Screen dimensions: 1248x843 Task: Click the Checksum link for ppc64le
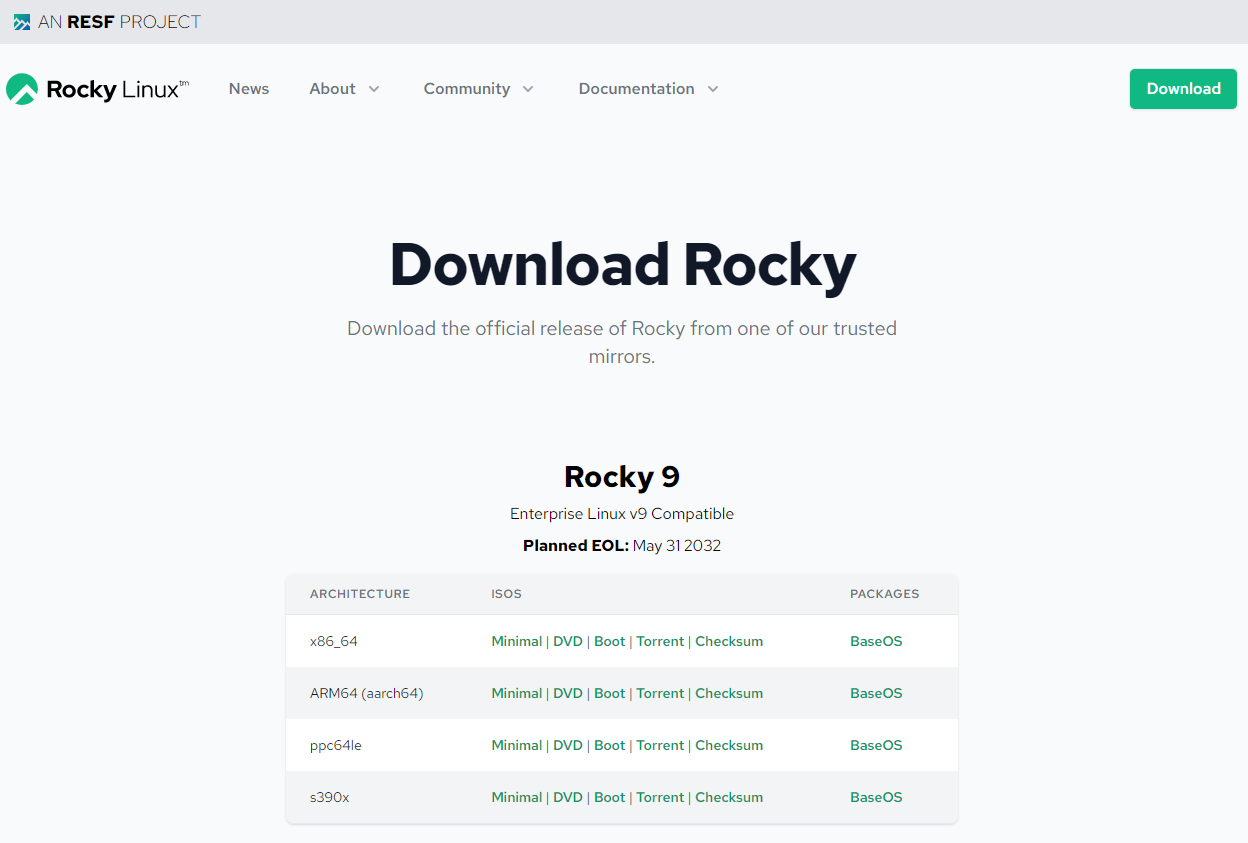click(x=729, y=745)
